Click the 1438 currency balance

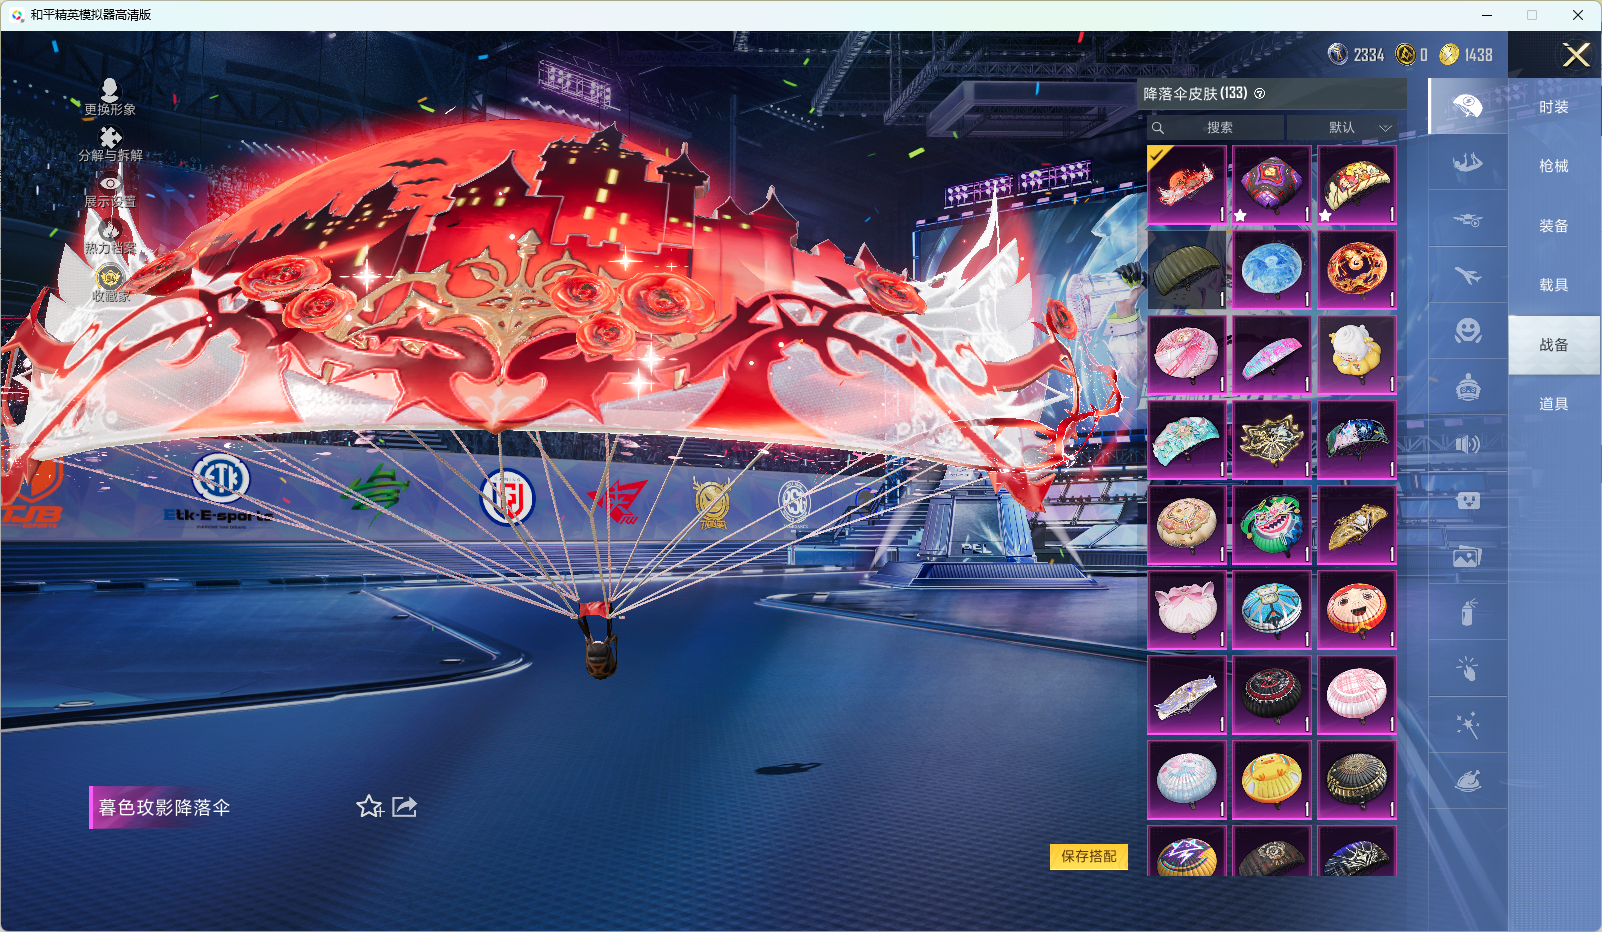point(1466,55)
